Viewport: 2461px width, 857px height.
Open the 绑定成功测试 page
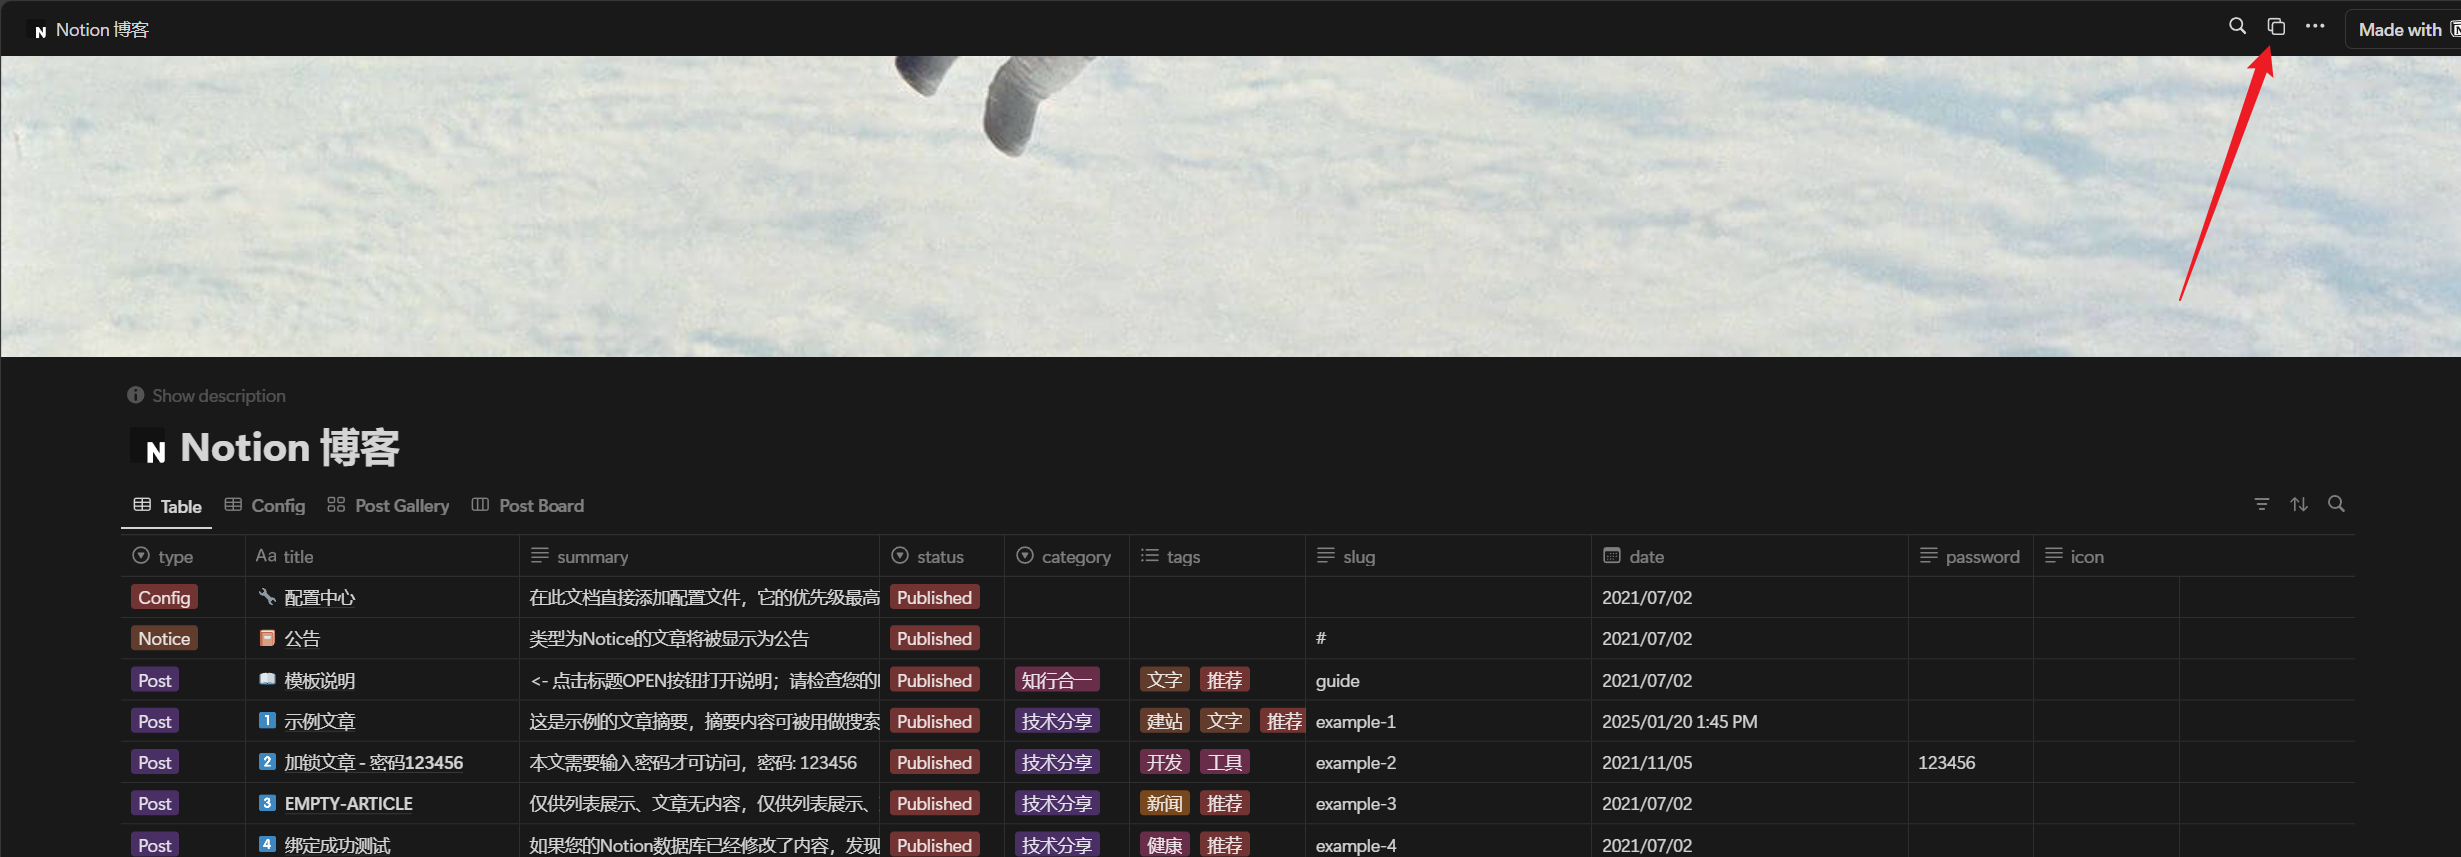coord(338,845)
